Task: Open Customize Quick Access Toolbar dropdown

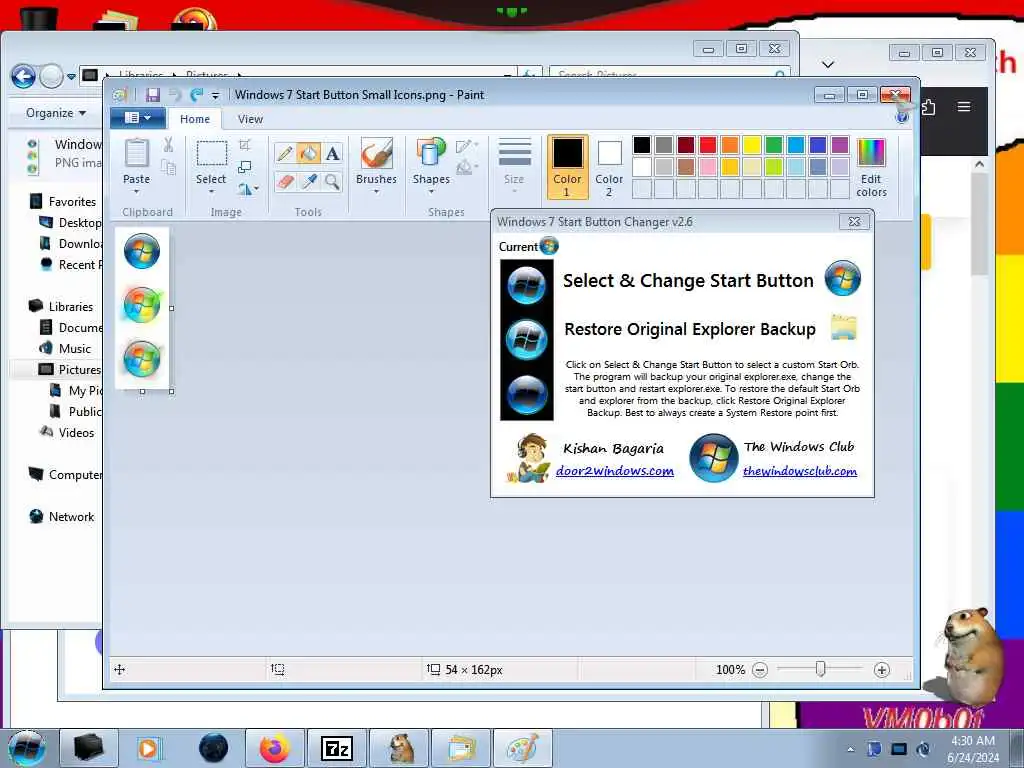Action: coord(216,95)
